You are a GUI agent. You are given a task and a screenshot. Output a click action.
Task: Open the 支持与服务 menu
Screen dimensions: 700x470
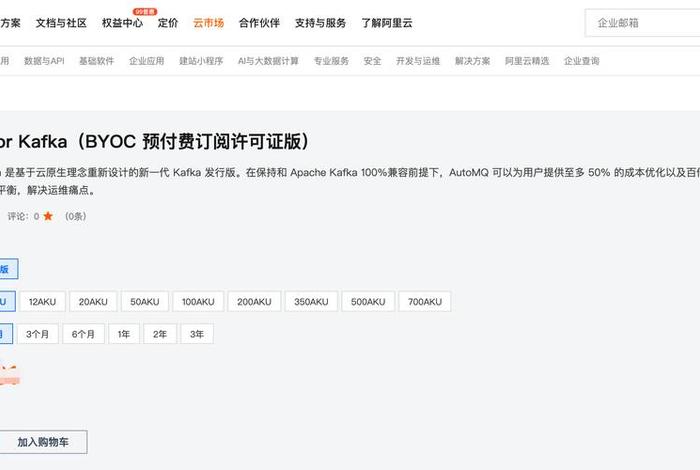pos(321,23)
